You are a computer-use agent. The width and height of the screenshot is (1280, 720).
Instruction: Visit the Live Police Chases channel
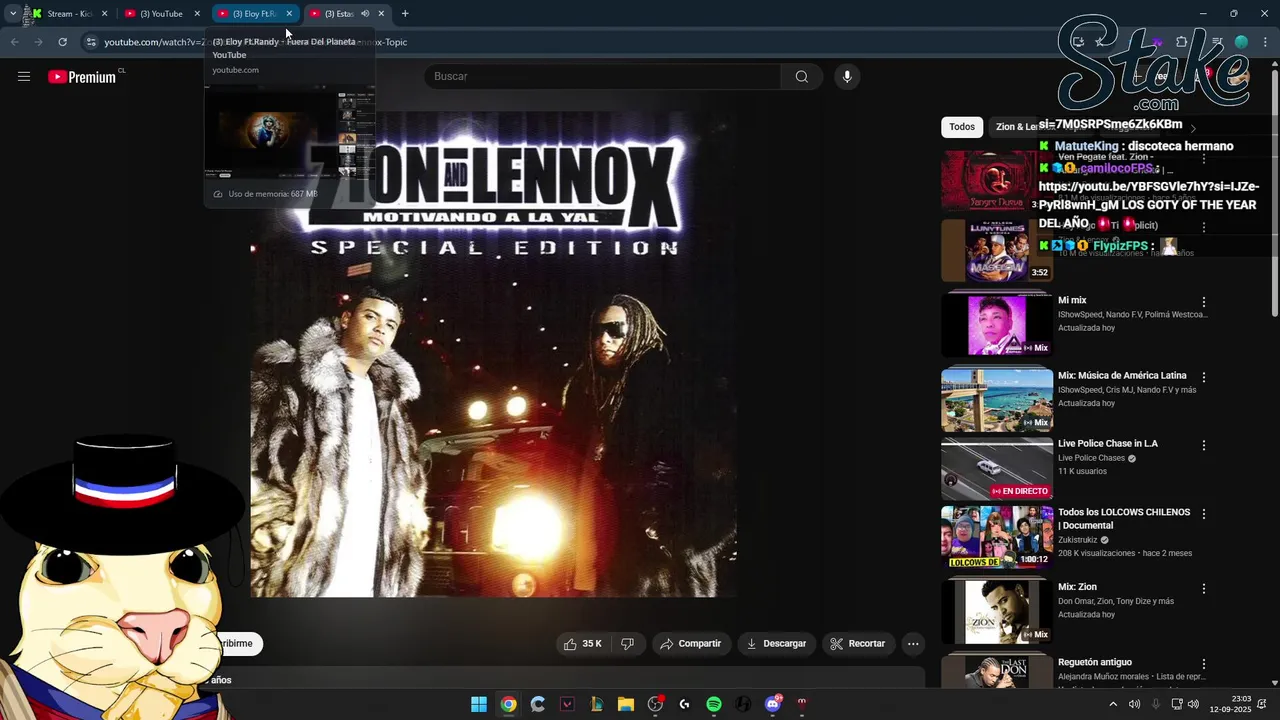point(1091,458)
